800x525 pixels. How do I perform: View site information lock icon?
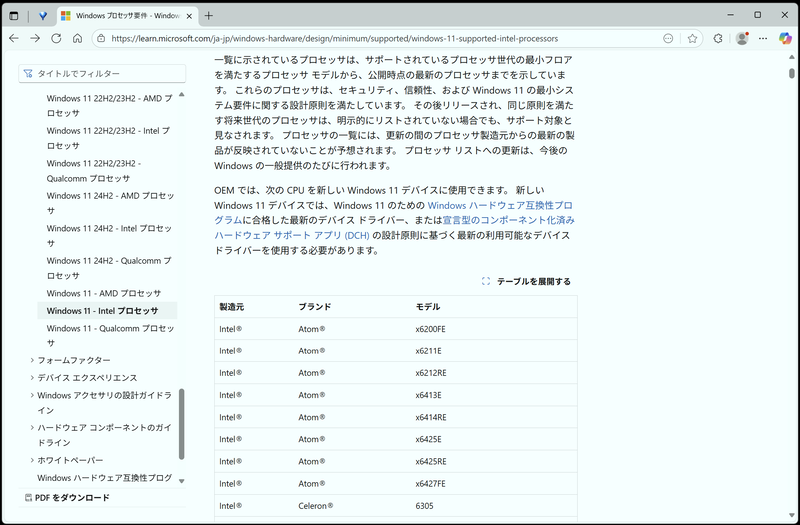(101, 38)
